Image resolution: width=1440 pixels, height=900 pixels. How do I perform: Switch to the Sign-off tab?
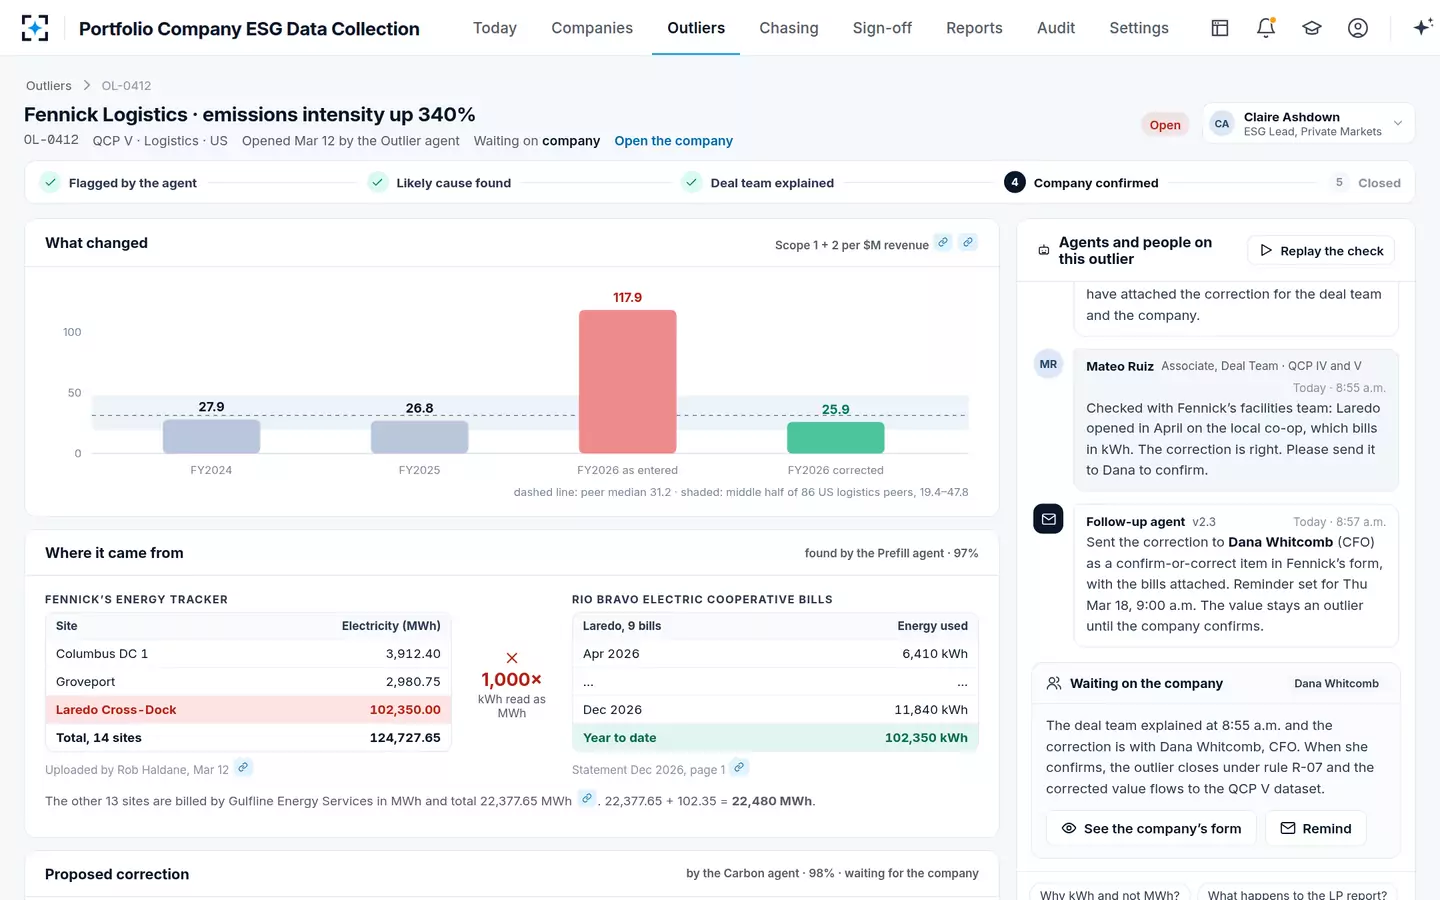pyautogui.click(x=882, y=28)
